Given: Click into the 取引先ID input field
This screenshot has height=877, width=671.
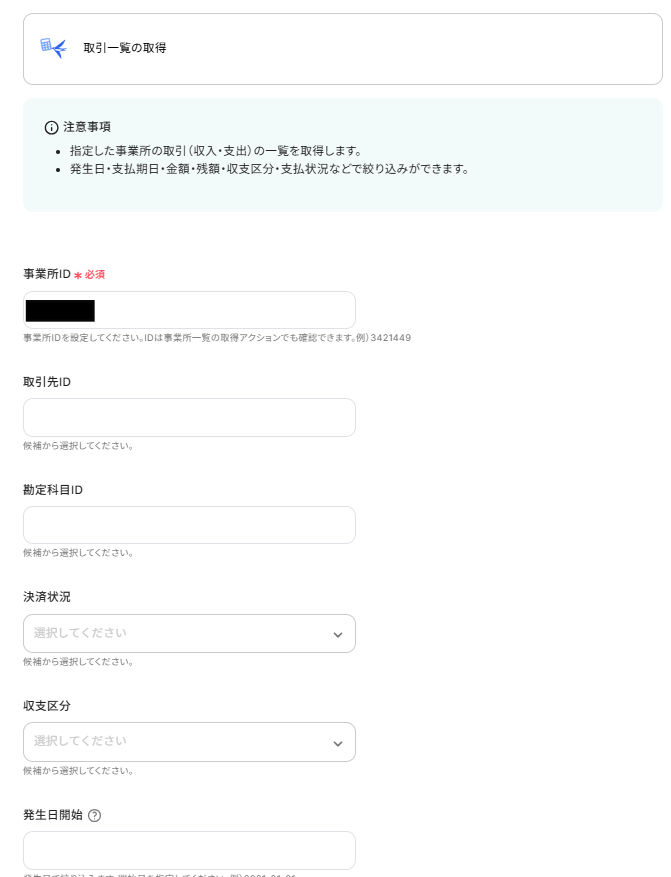Looking at the screenshot, I should tap(189, 417).
